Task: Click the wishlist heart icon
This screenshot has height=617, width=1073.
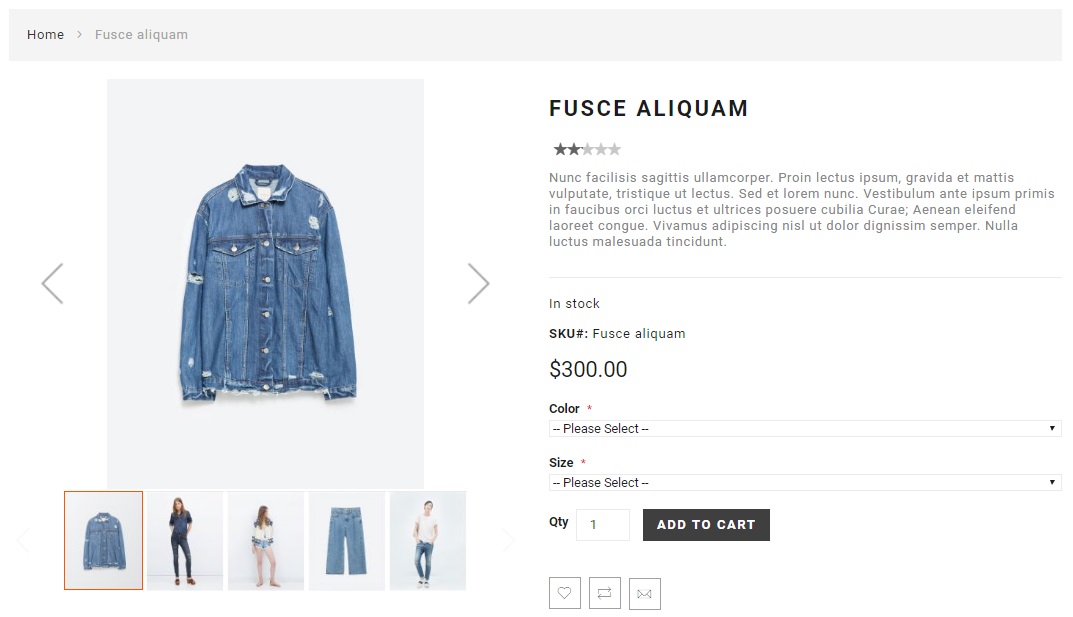Action: pos(565,593)
